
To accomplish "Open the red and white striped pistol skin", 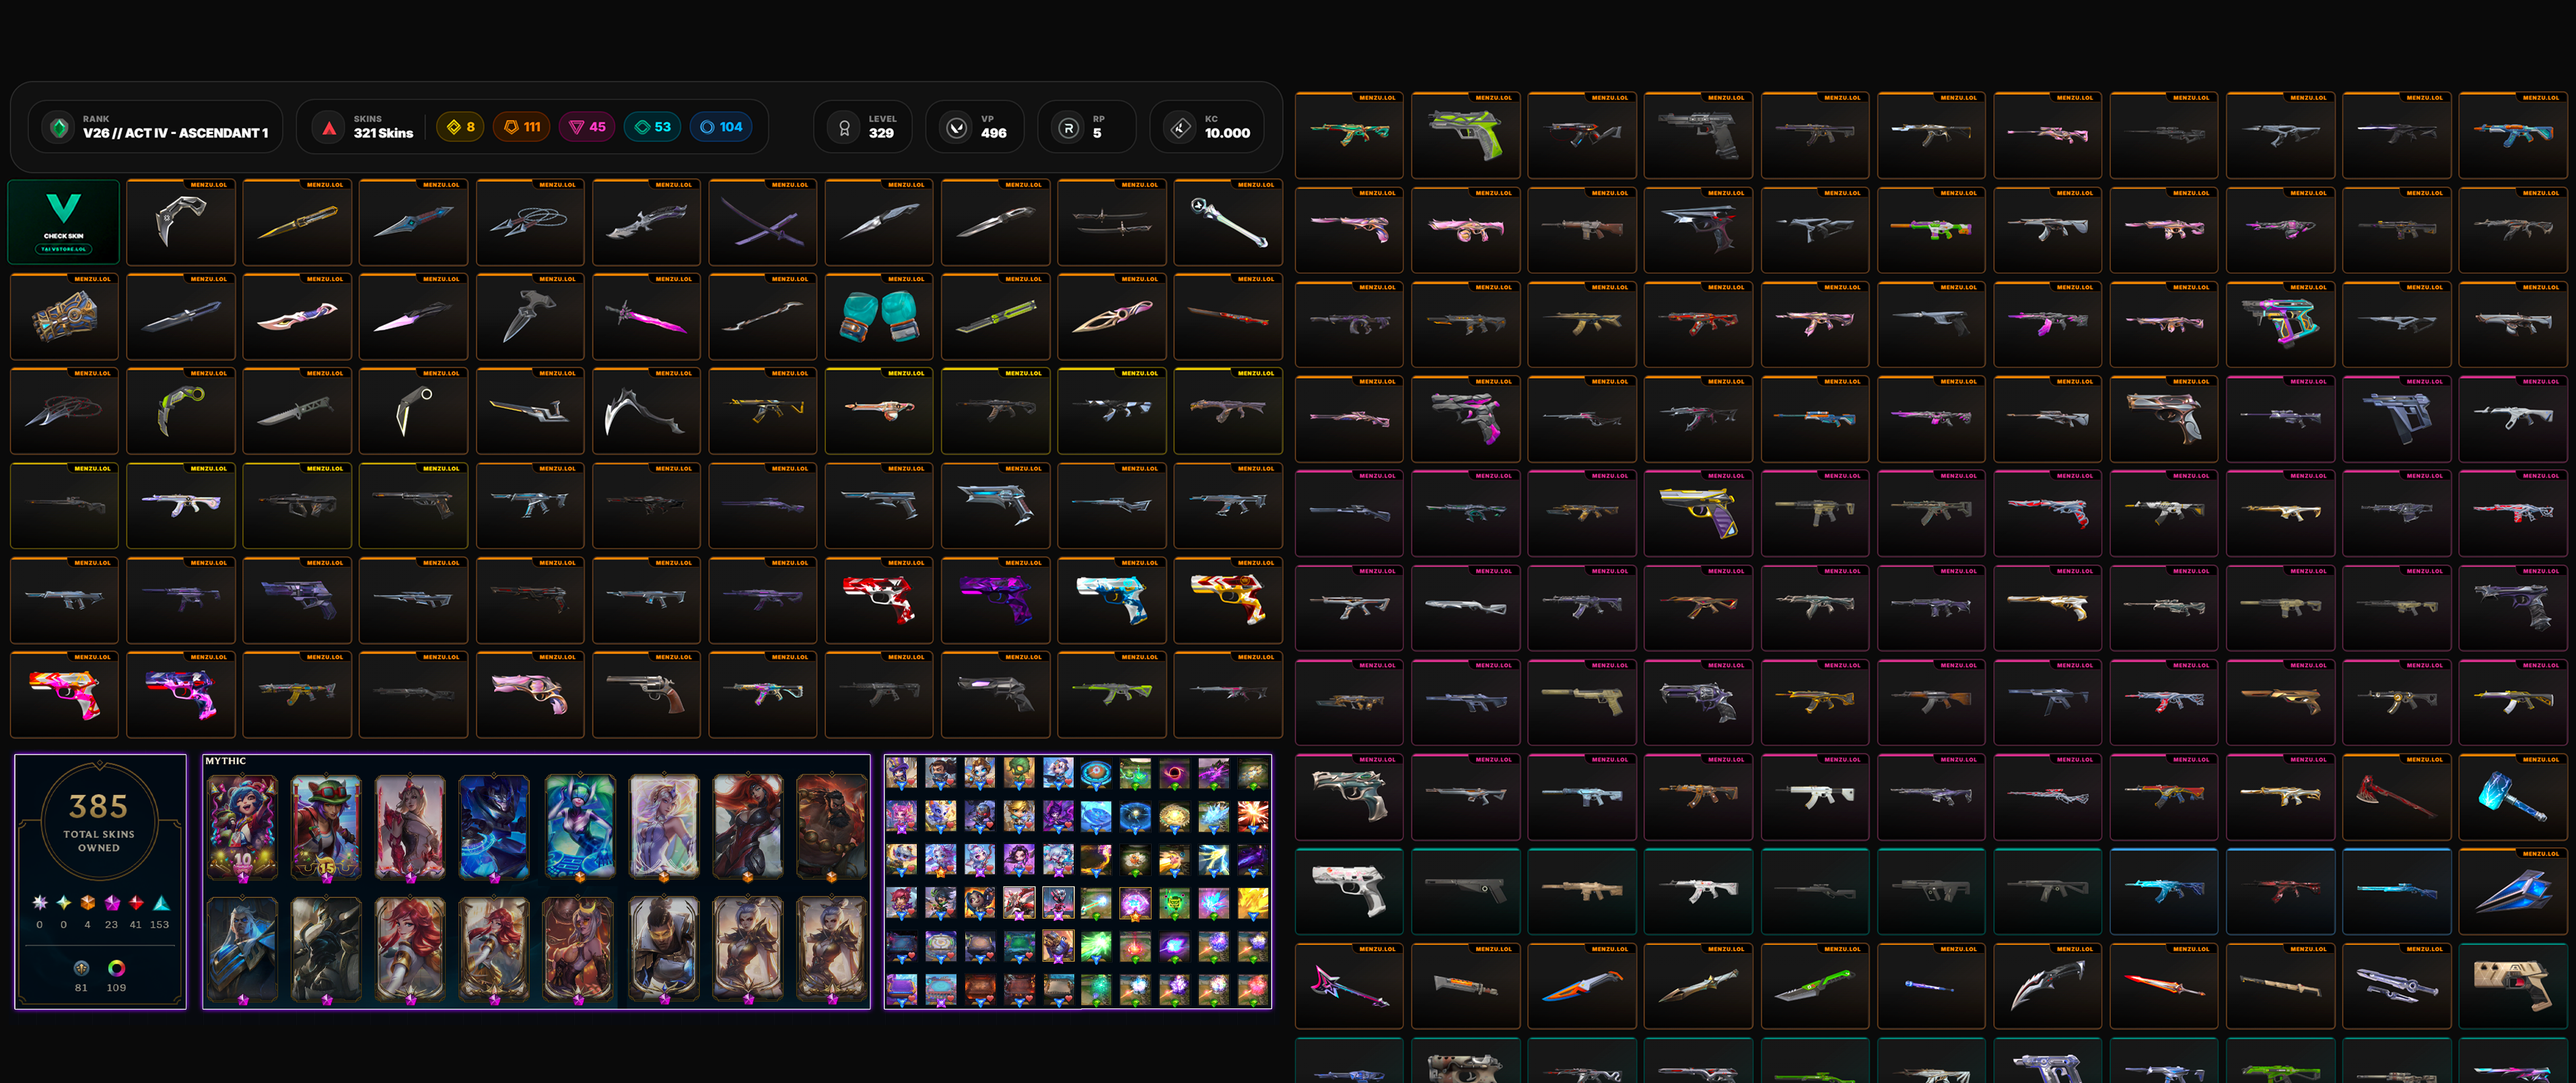I will pyautogui.click(x=878, y=600).
